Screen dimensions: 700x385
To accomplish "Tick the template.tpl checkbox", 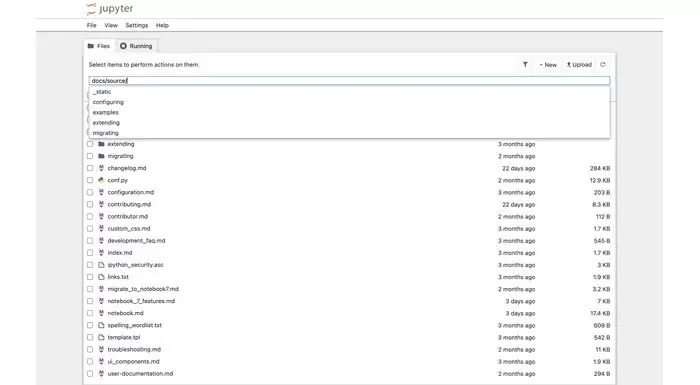I will [90, 337].
